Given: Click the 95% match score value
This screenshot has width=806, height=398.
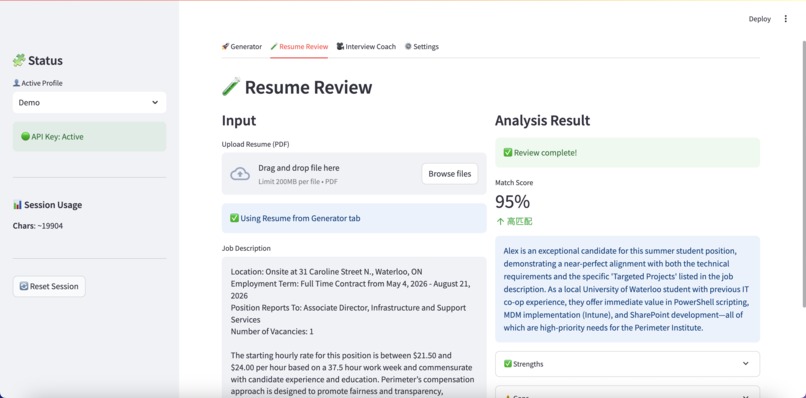Looking at the screenshot, I should [x=512, y=202].
